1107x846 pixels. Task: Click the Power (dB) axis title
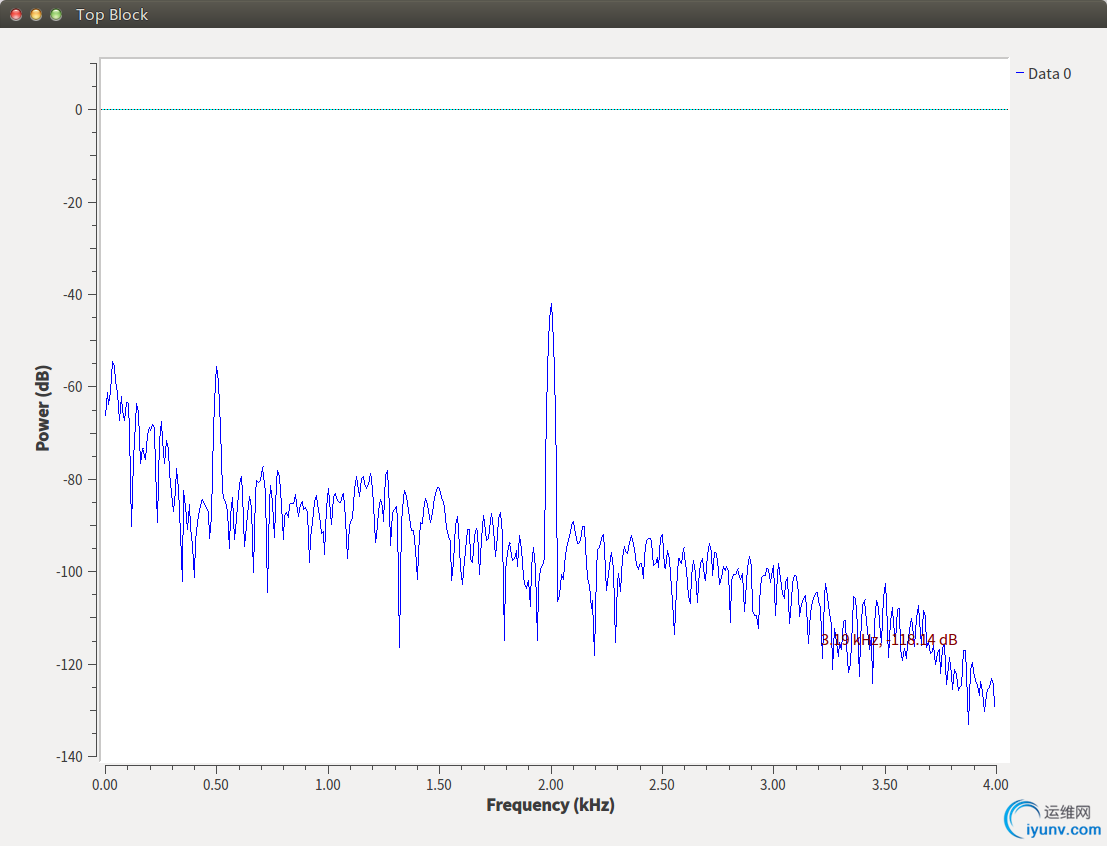point(43,408)
